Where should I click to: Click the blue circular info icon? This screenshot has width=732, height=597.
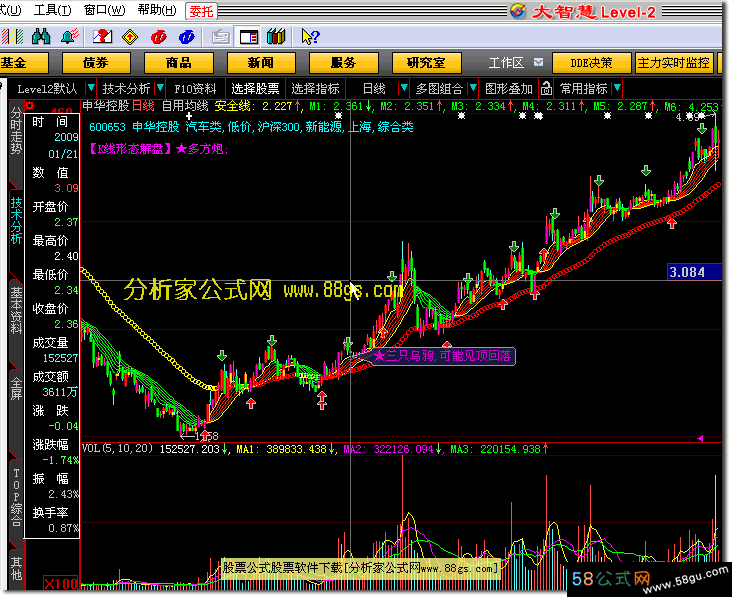coord(187,36)
